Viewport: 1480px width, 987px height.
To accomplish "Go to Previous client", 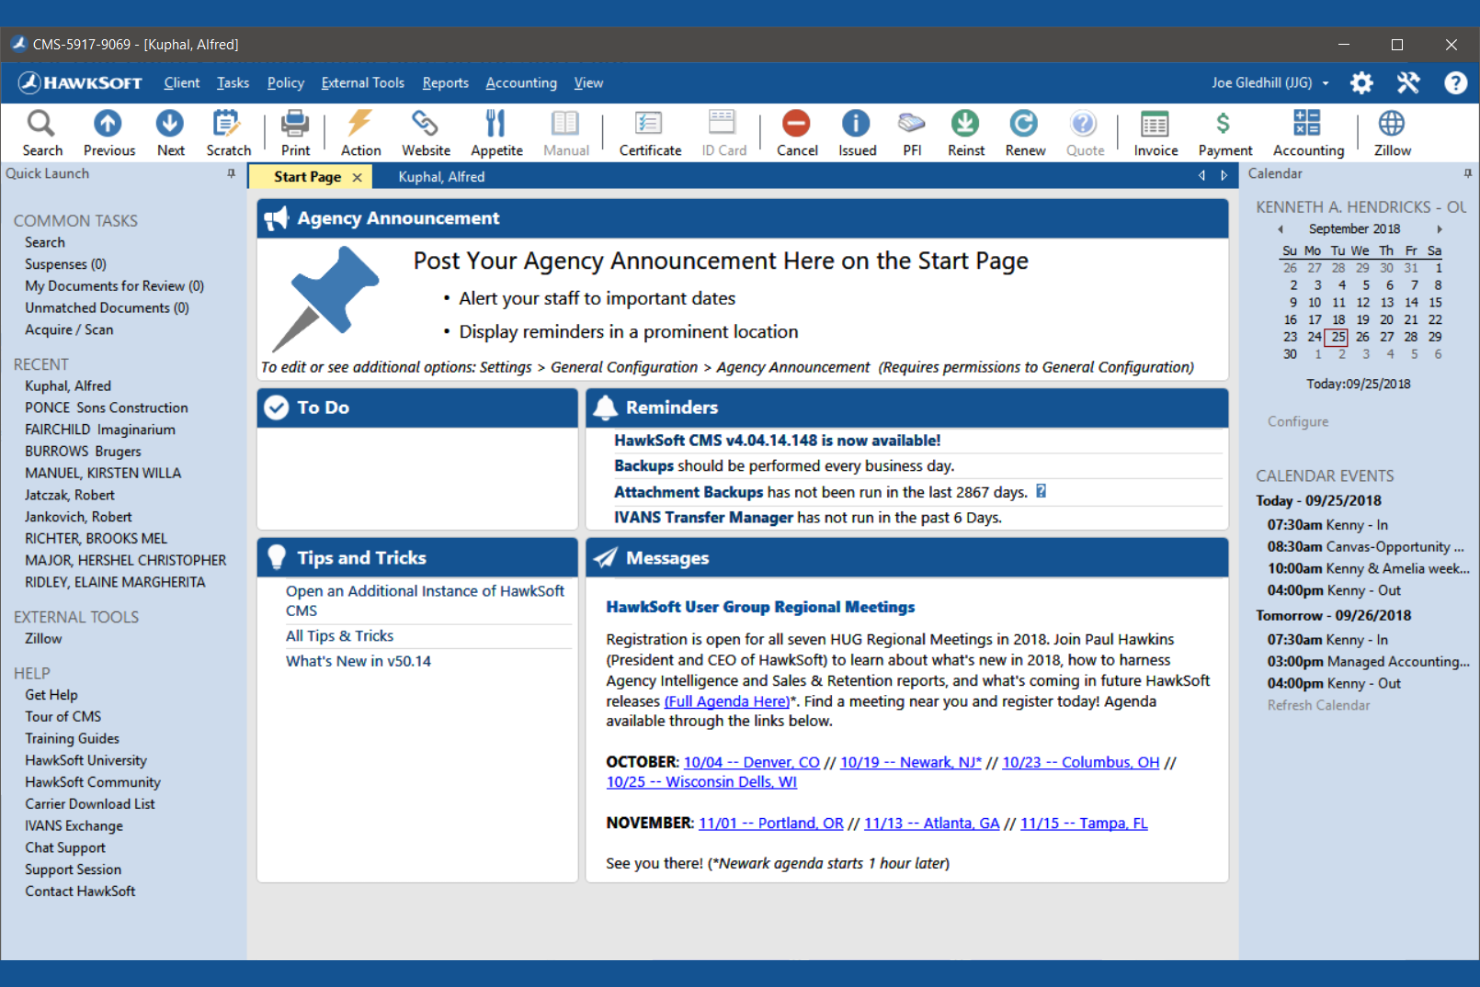I will click(109, 133).
